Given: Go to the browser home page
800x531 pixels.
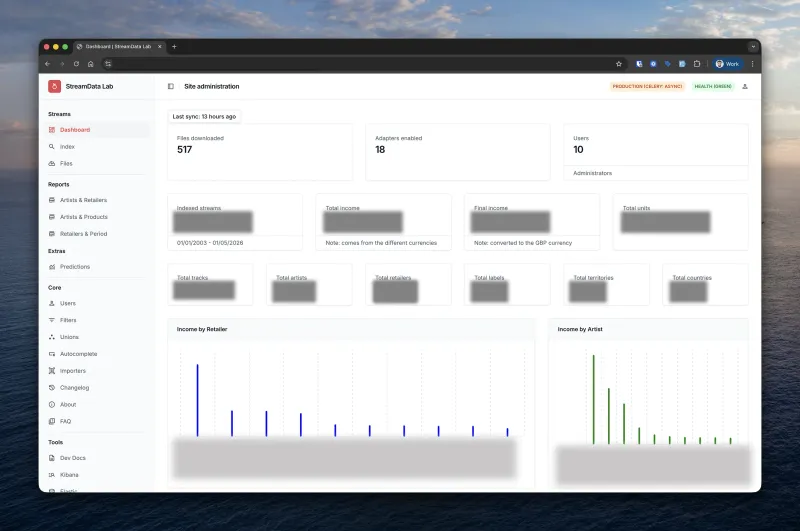Looking at the screenshot, I should [90, 64].
